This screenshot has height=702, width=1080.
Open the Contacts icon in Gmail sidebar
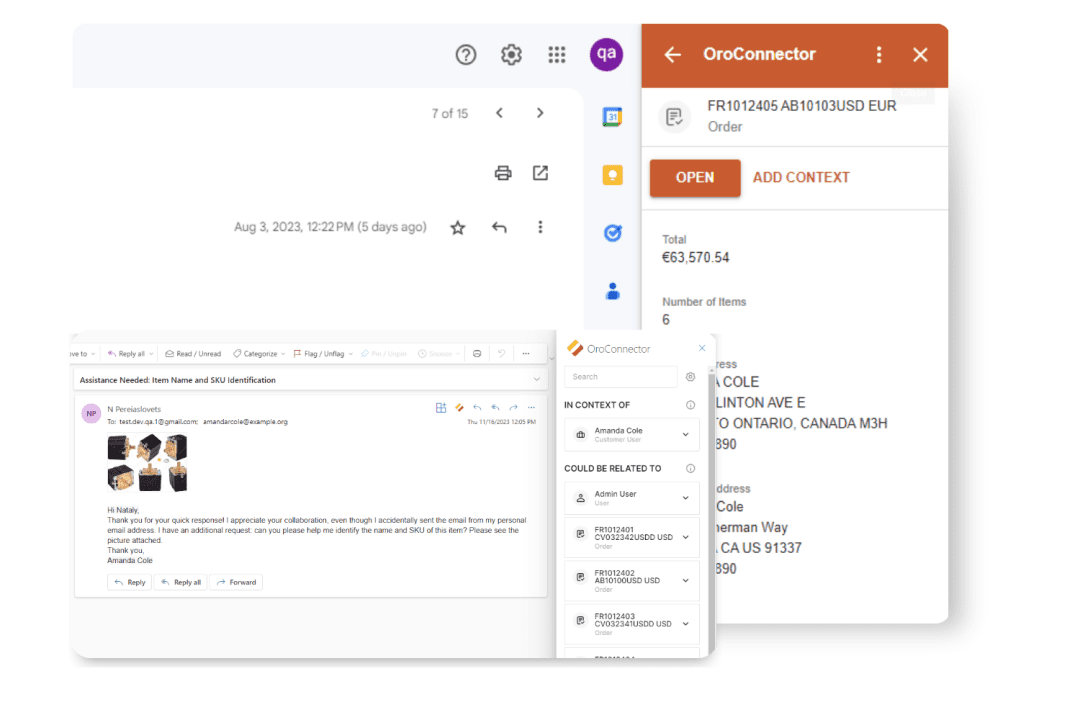pyautogui.click(x=612, y=291)
